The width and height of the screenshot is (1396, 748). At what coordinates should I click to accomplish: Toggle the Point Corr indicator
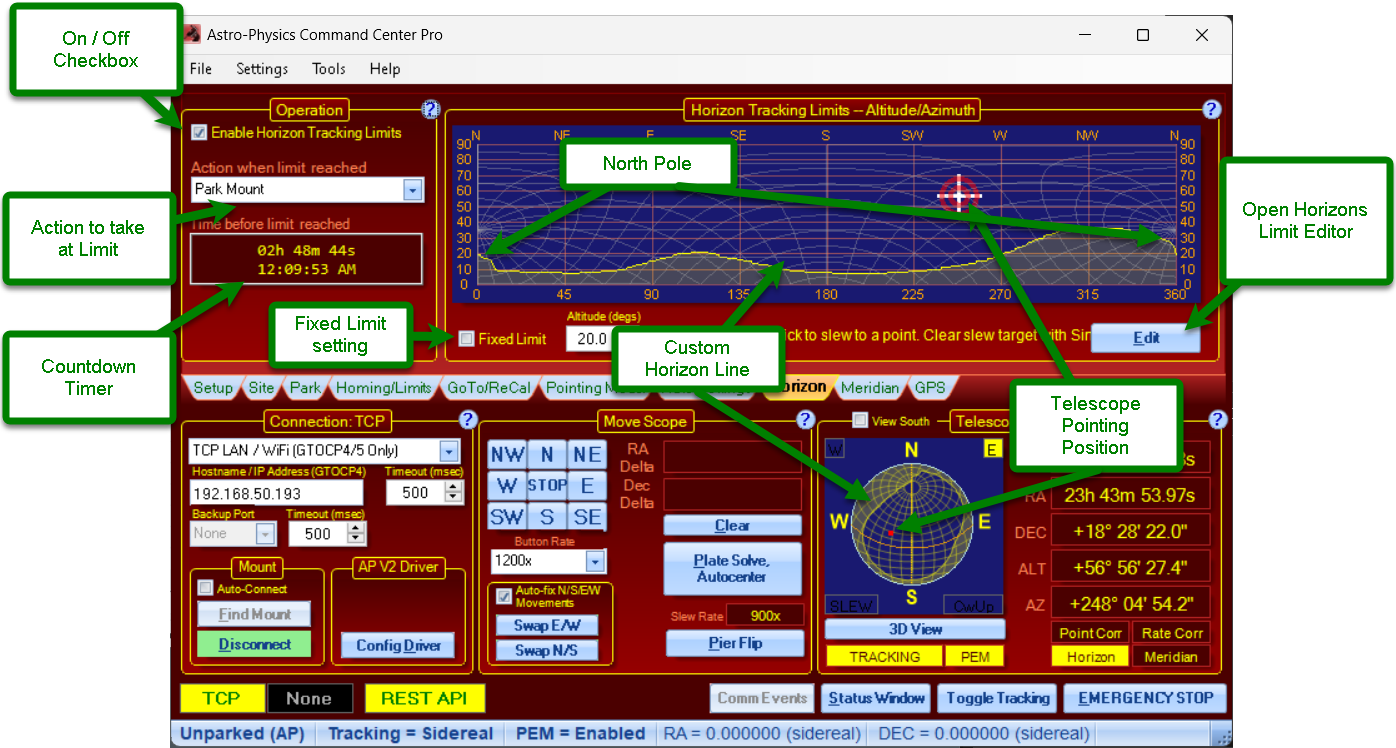(1090, 633)
